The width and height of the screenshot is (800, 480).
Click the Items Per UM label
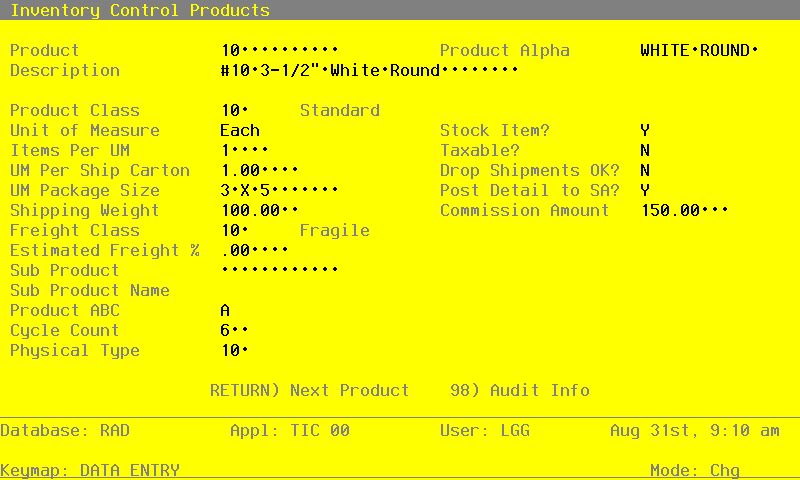(70, 150)
